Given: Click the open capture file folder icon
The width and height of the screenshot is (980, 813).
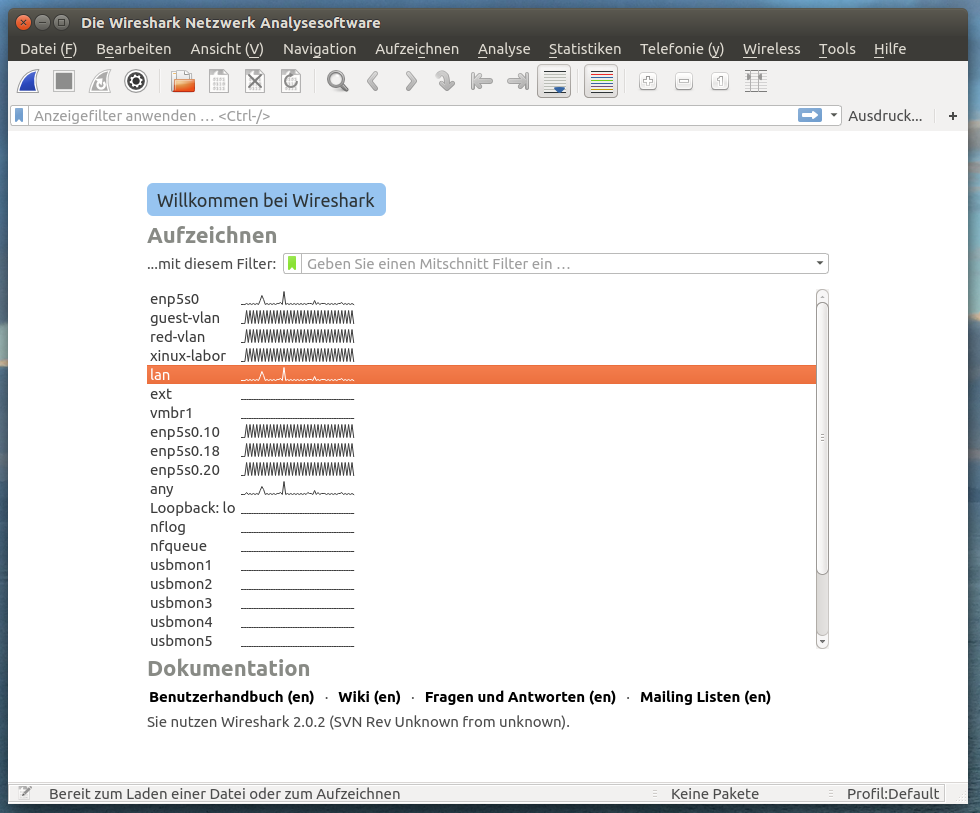Looking at the screenshot, I should click(x=183, y=82).
